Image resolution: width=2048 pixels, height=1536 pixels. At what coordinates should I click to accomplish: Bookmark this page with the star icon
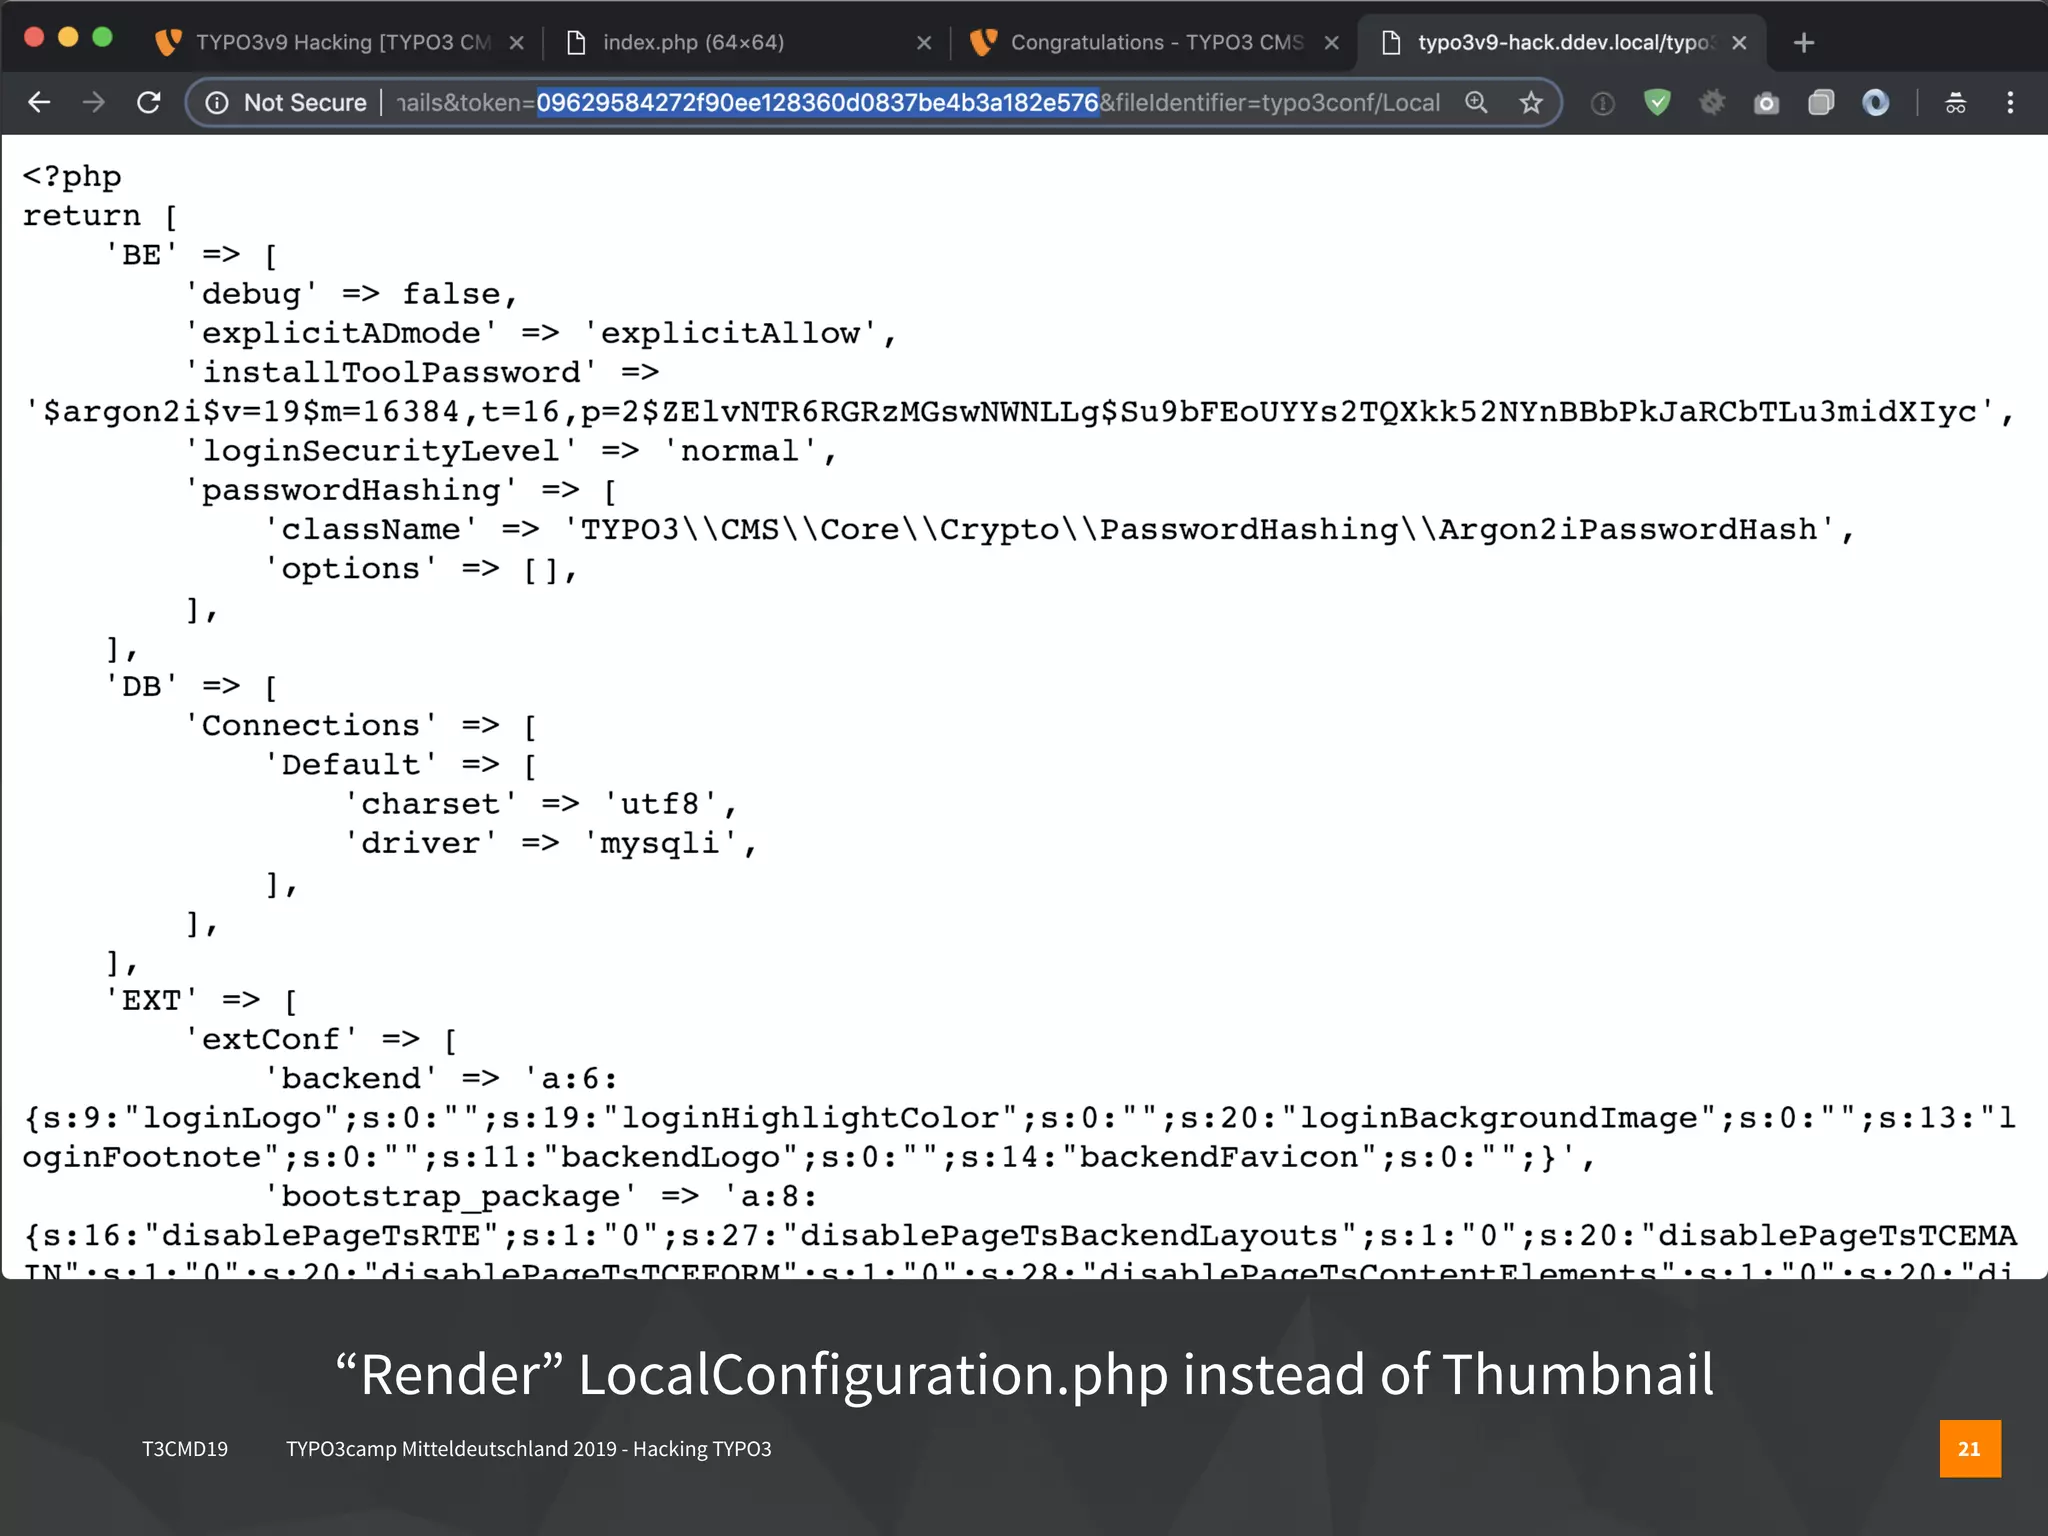pos(1530,102)
